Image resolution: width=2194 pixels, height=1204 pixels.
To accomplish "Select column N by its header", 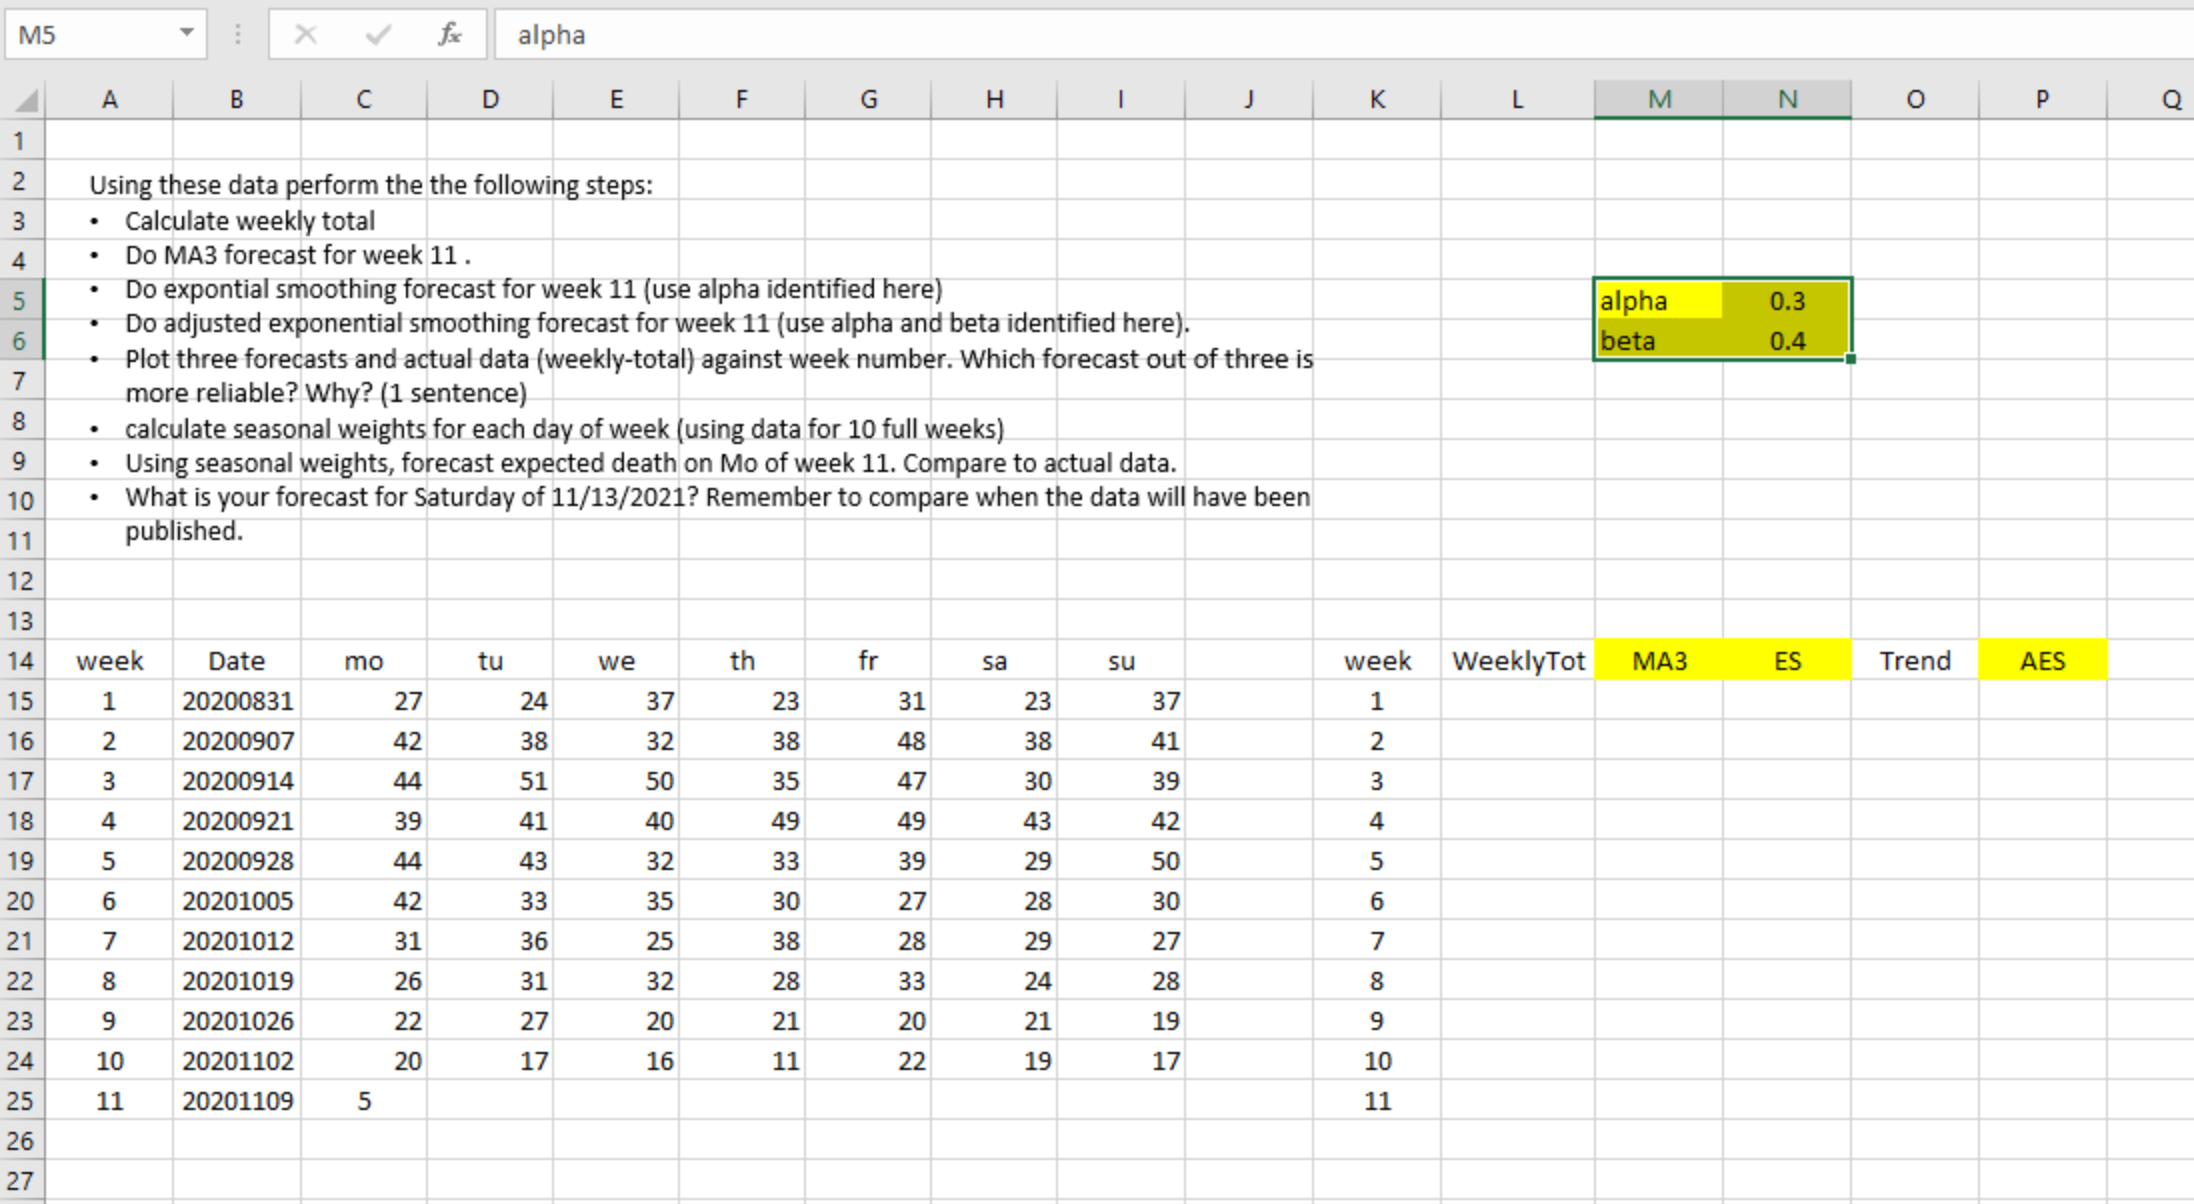I will 1788,98.
